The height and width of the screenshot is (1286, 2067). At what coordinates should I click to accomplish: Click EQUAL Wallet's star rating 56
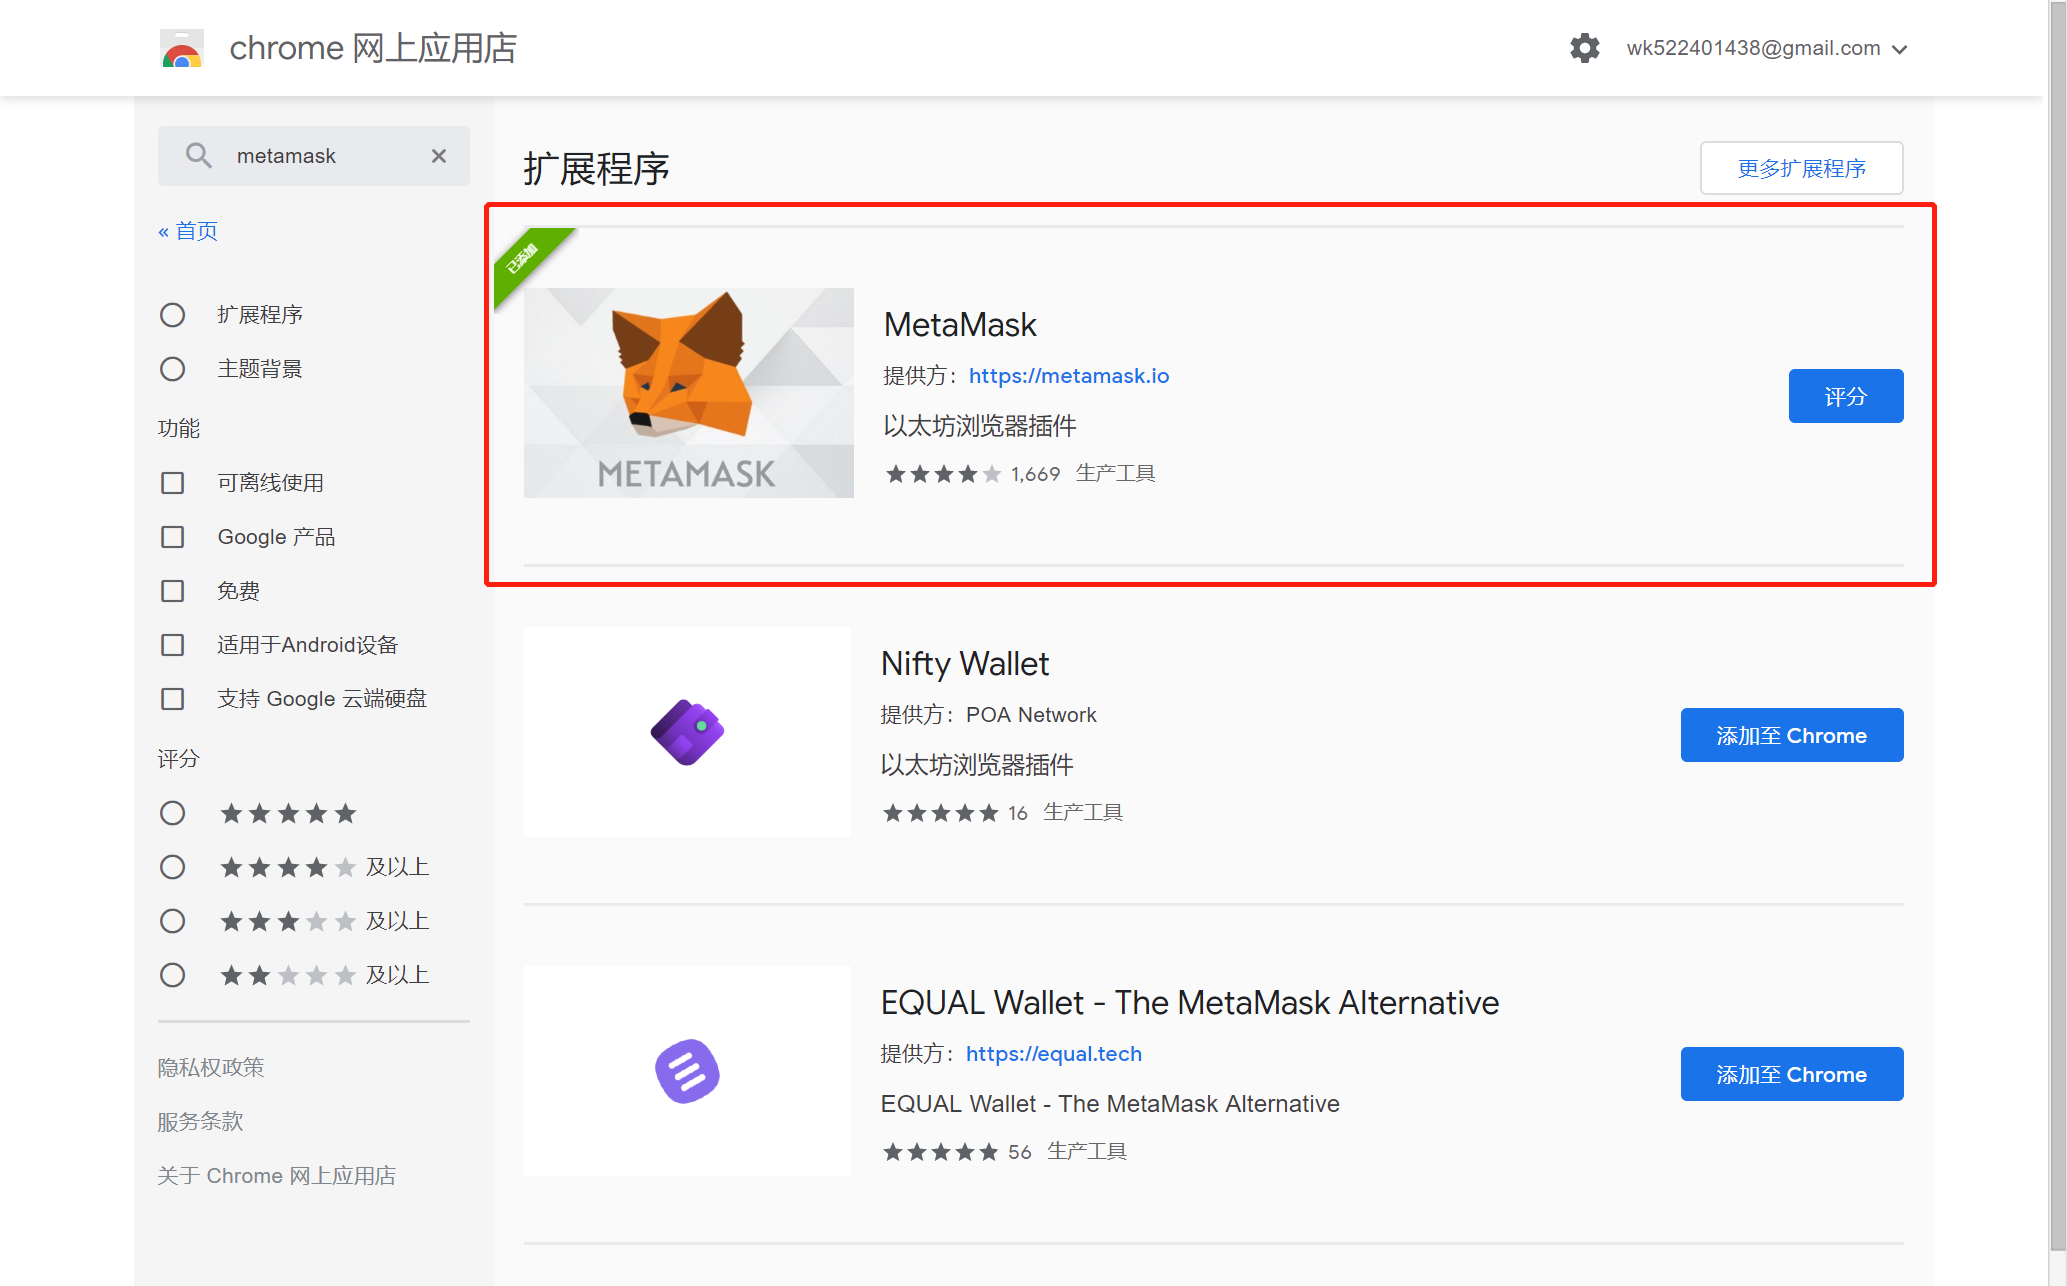tap(957, 1152)
